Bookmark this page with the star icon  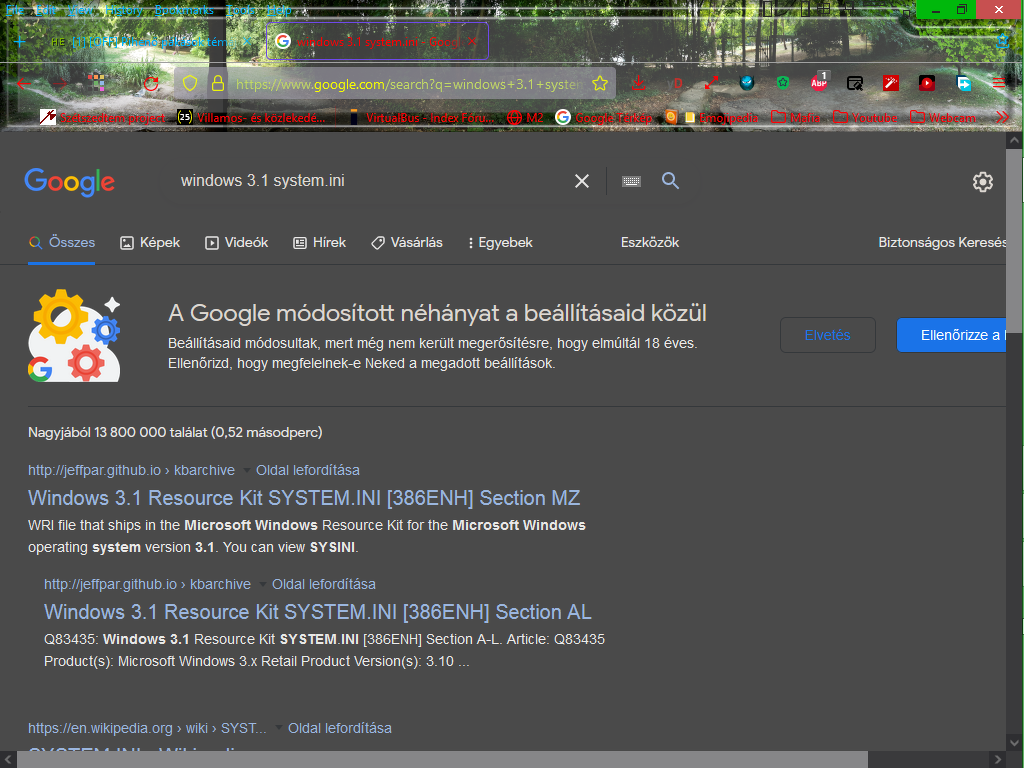(x=600, y=84)
